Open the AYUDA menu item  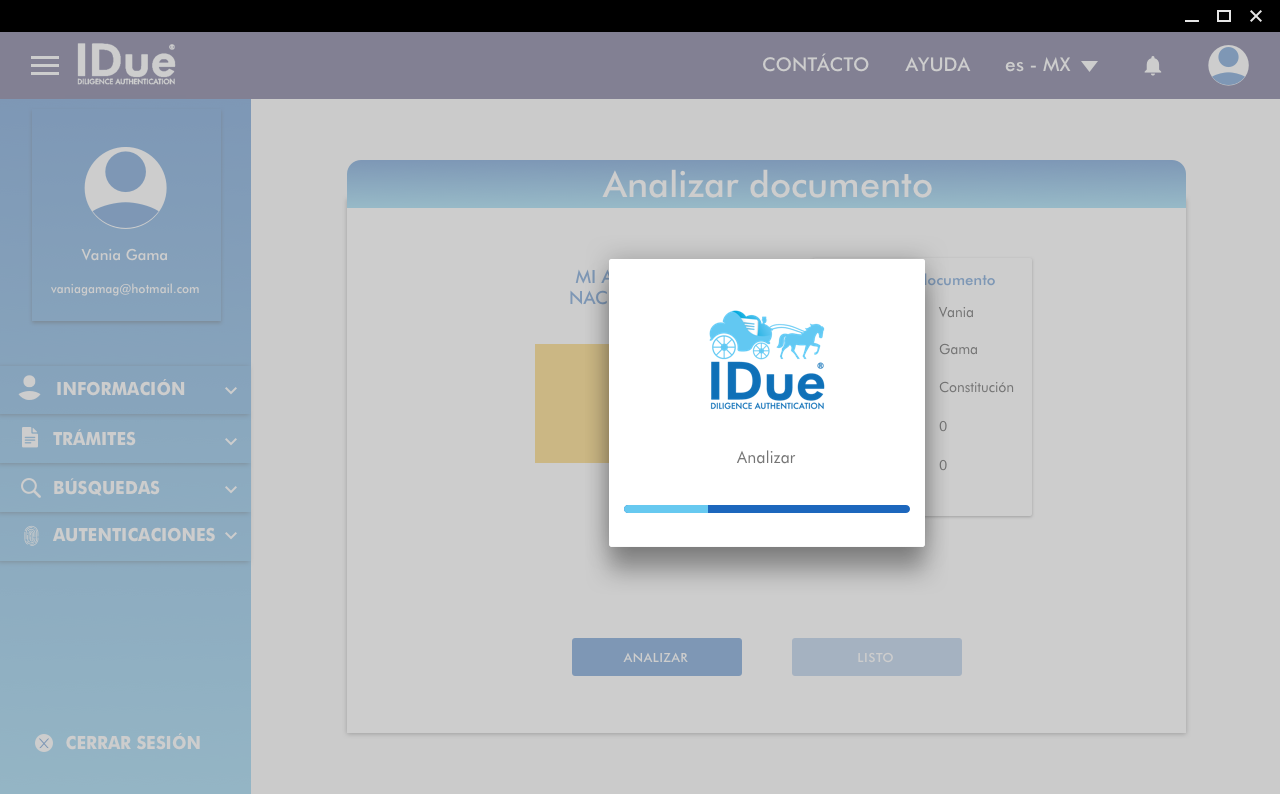[937, 65]
